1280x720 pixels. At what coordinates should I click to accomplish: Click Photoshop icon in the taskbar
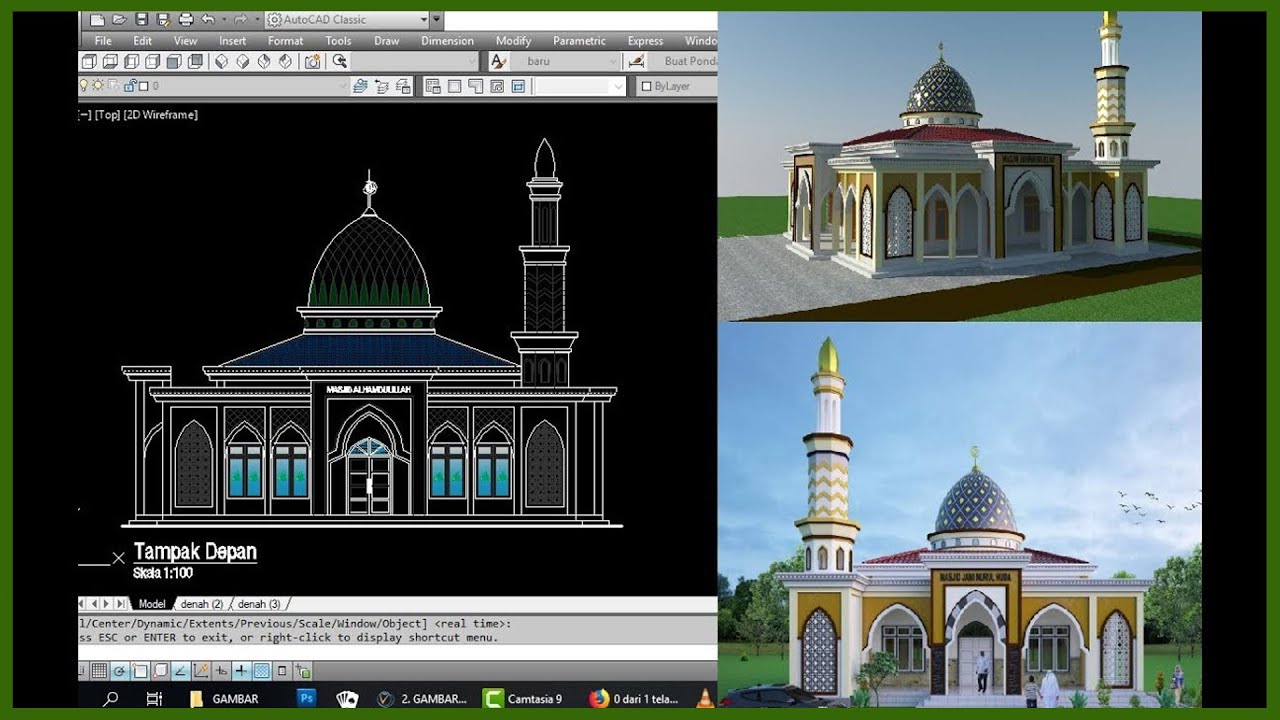[x=307, y=699]
